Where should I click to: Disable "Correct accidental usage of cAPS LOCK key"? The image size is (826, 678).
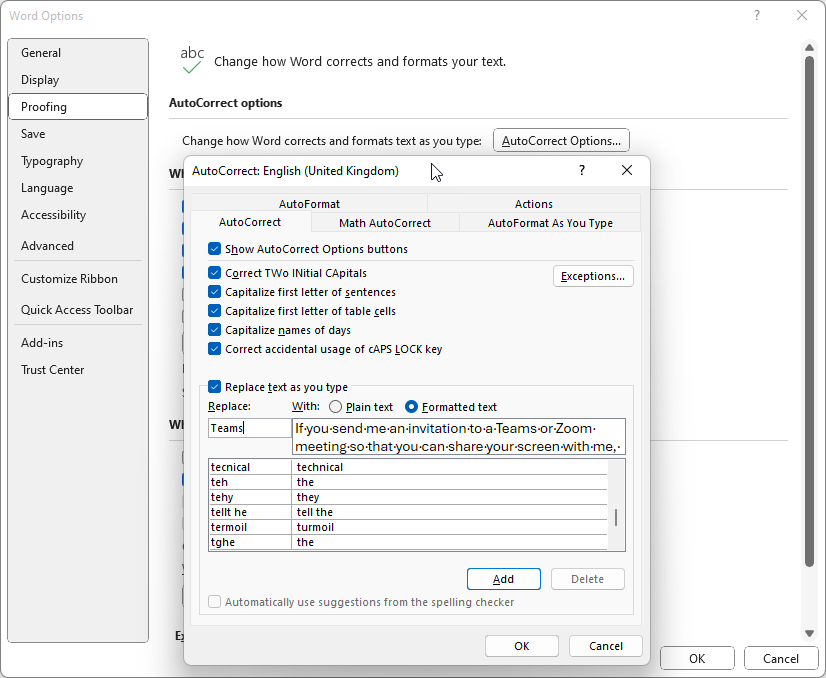tap(214, 348)
